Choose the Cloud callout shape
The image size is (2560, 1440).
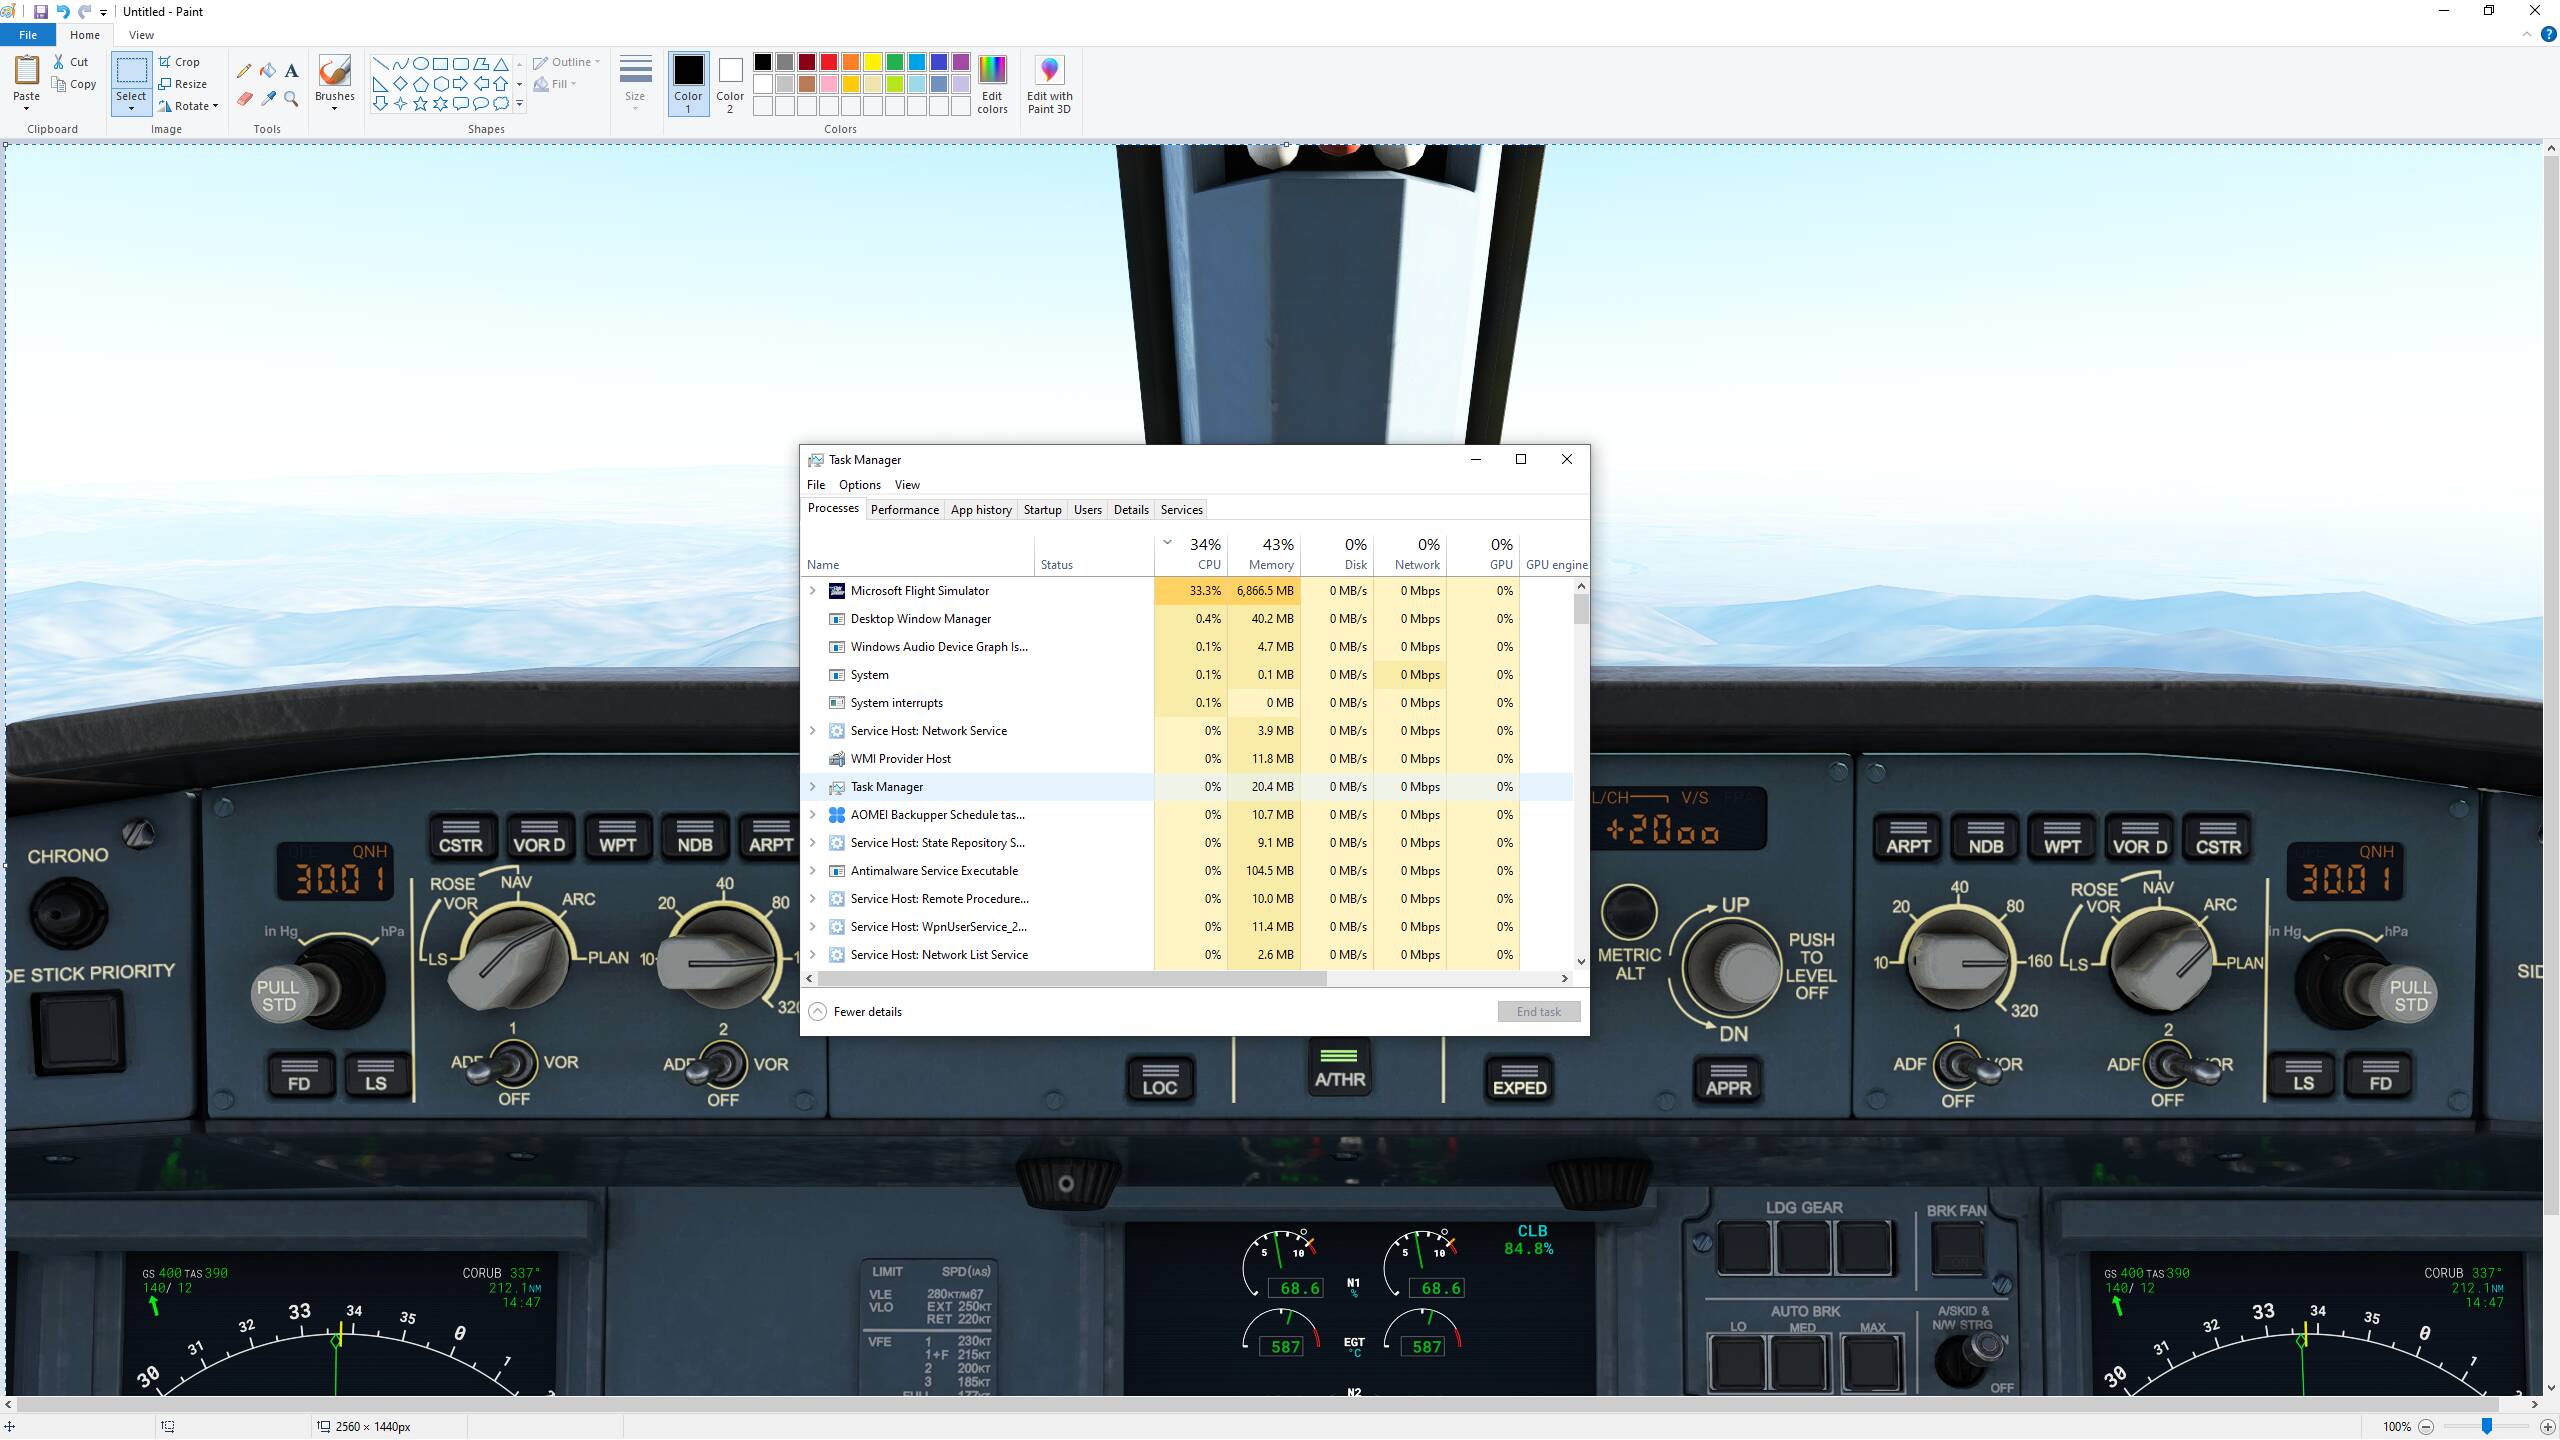pyautogui.click(x=501, y=103)
